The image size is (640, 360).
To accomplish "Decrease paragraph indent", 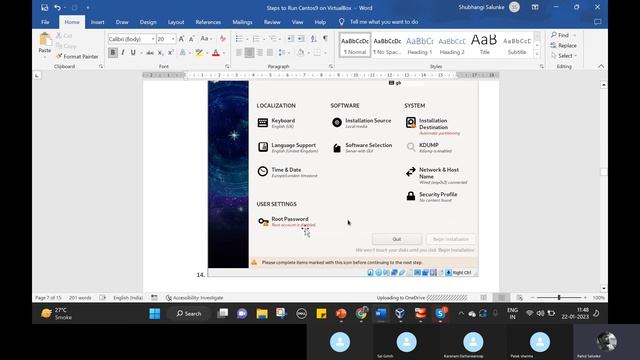I will (290, 39).
